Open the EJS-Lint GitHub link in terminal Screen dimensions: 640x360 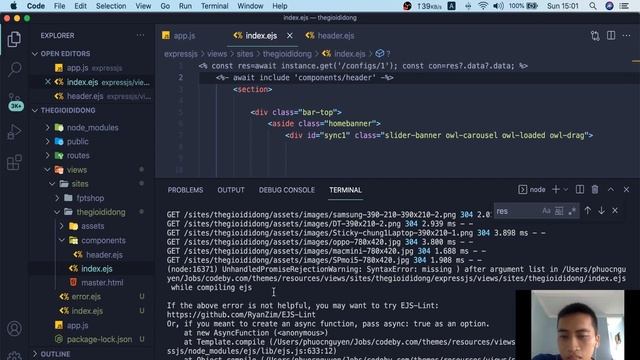(x=241, y=315)
